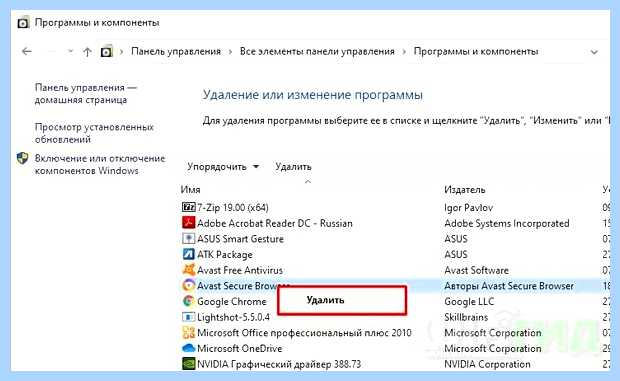The height and width of the screenshot is (381, 620).
Task: Click the Avast Free Antivirus icon
Action: coord(189,270)
